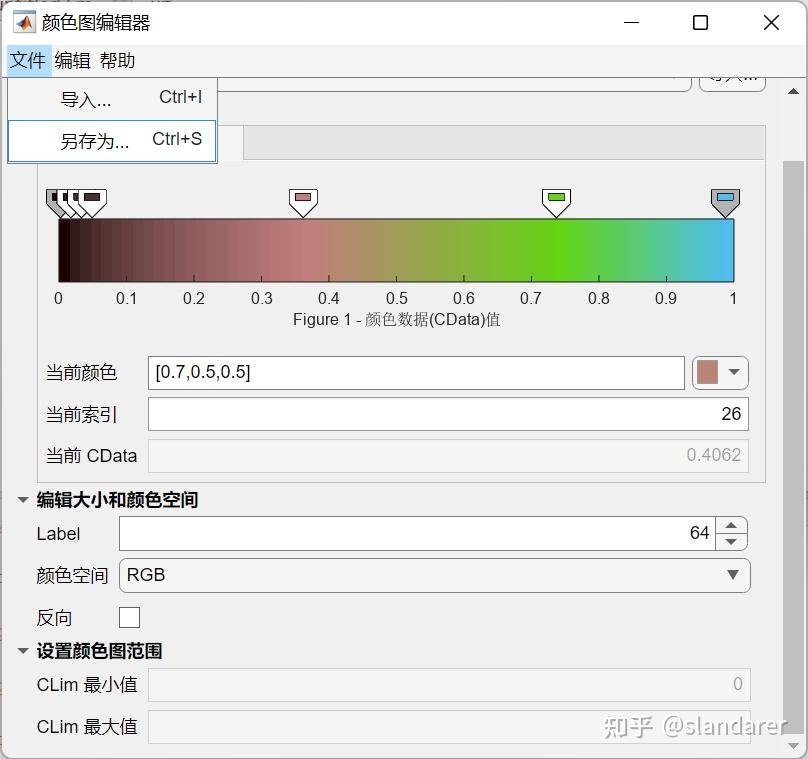Select the pink color stop marker near 0.35

pos(301,199)
